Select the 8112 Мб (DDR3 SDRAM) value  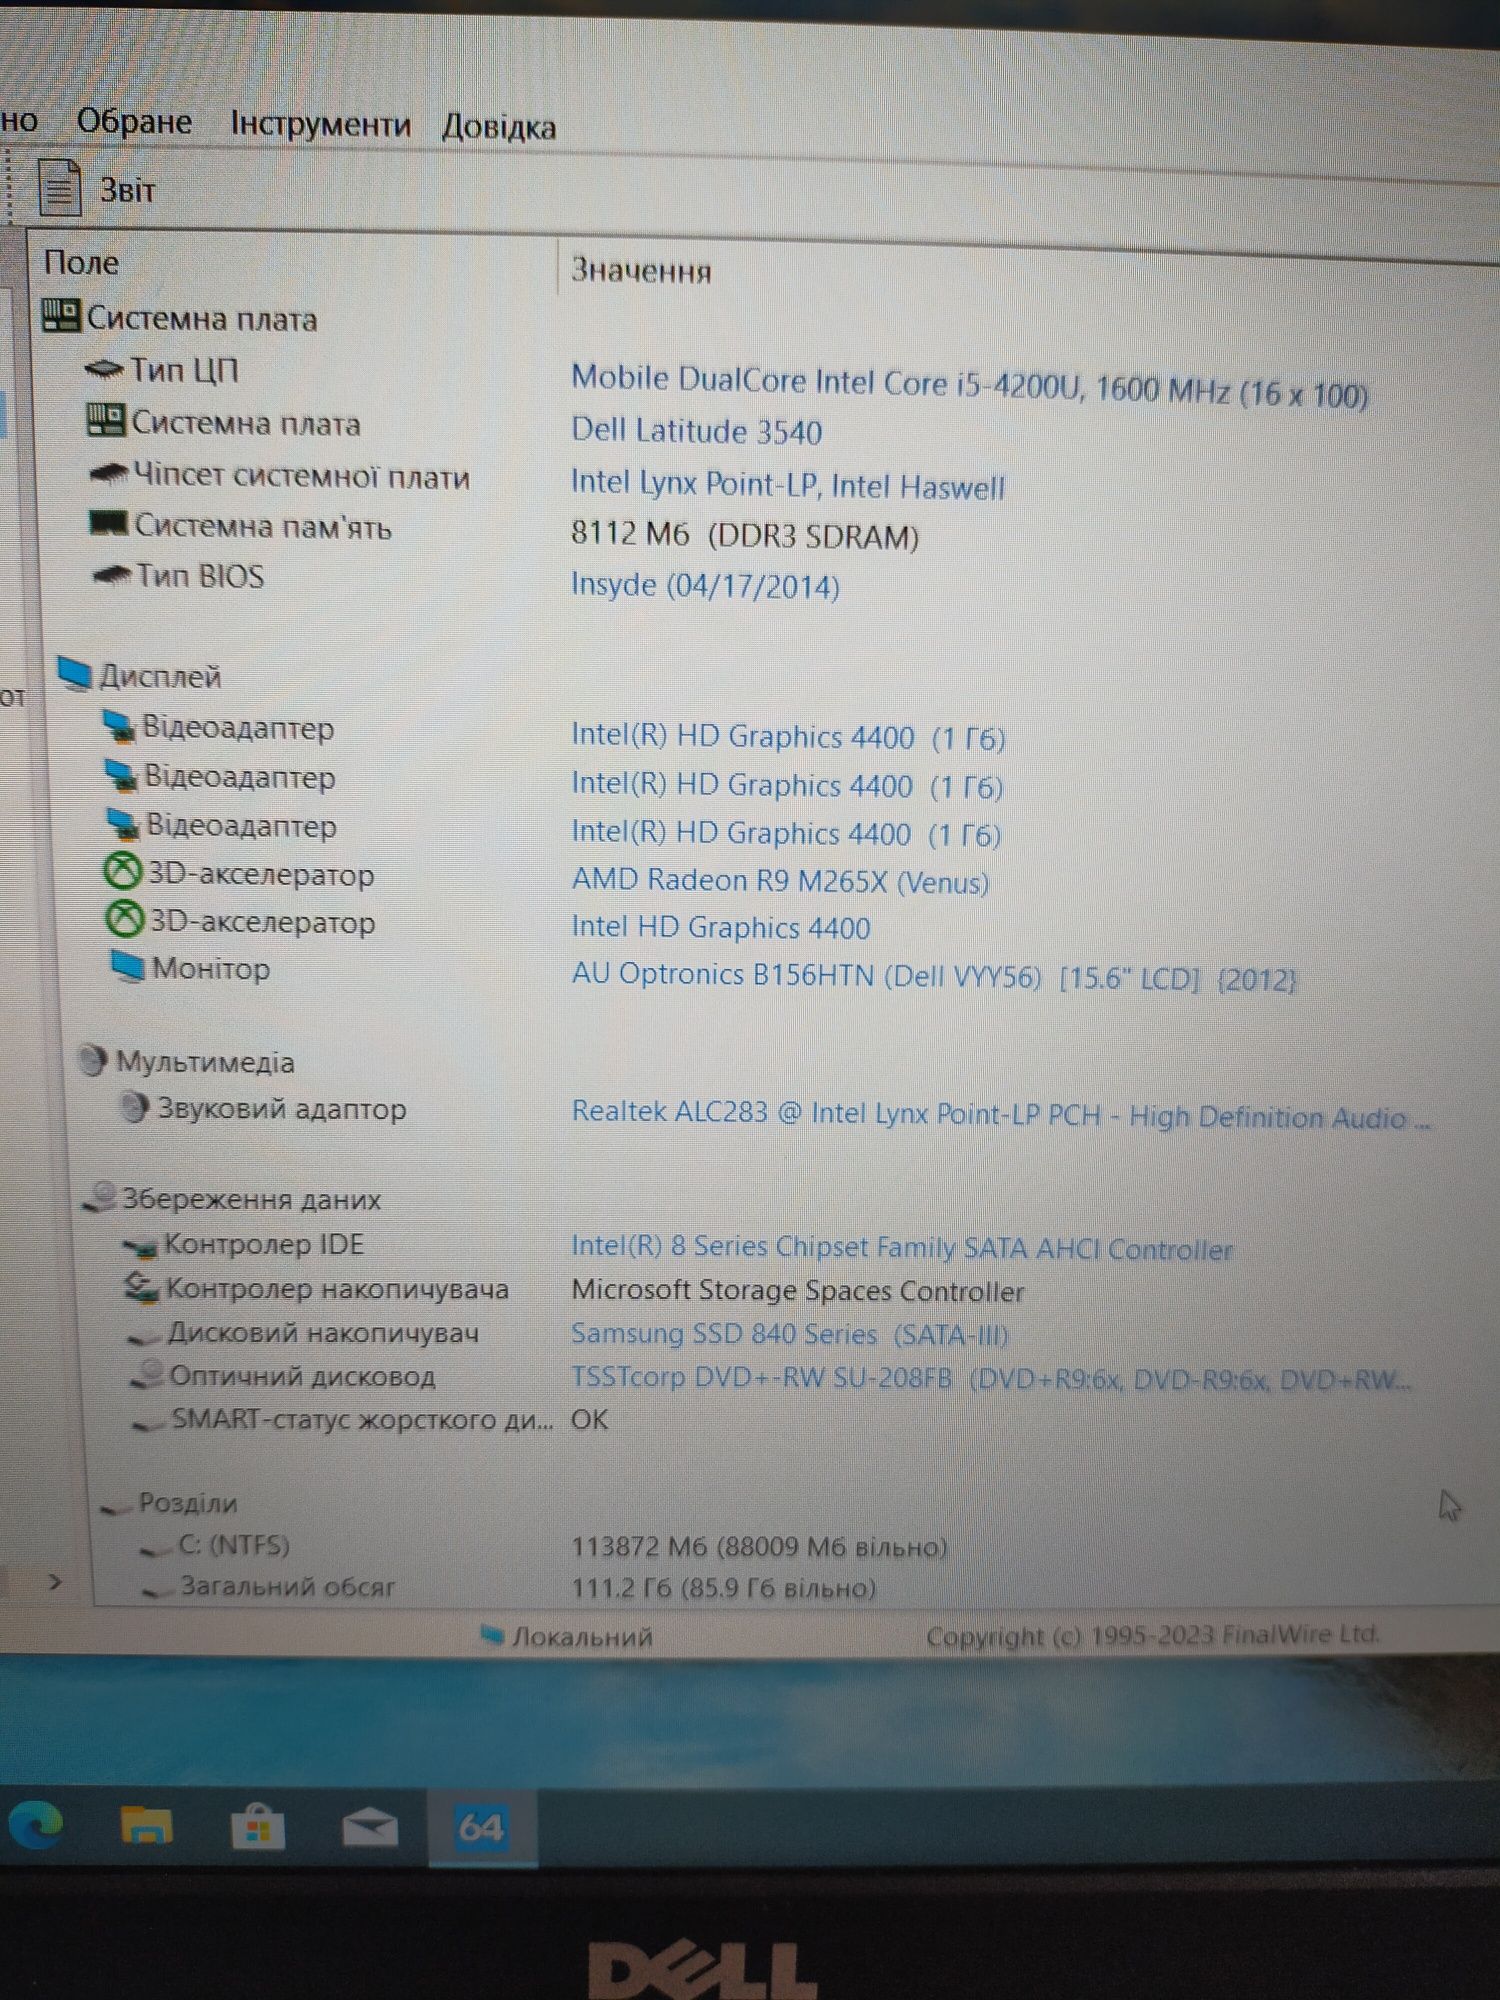point(745,535)
